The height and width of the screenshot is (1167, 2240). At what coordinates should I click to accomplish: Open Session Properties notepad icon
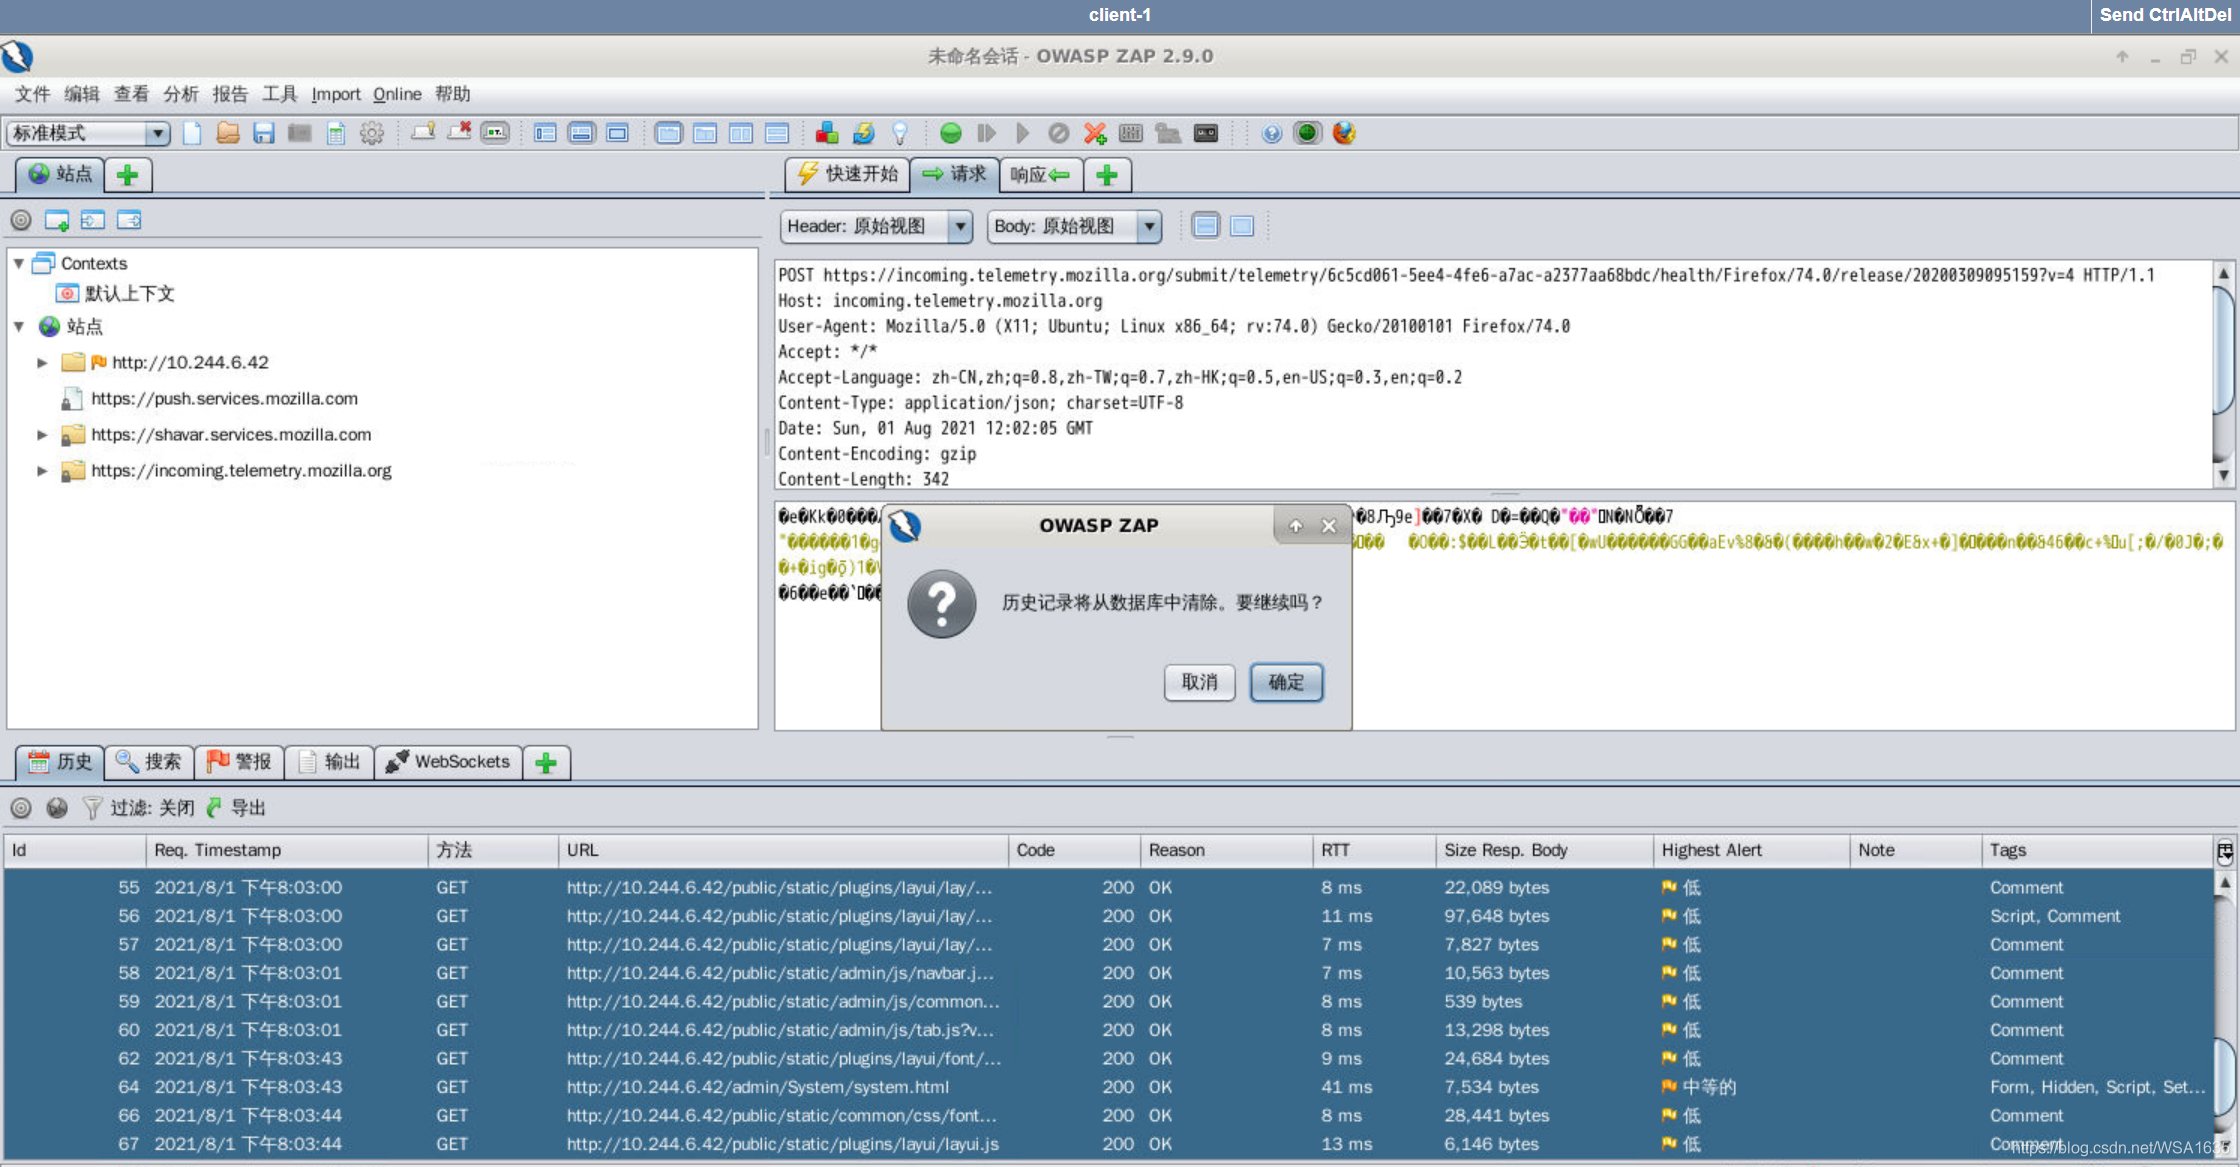pyautogui.click(x=336, y=133)
